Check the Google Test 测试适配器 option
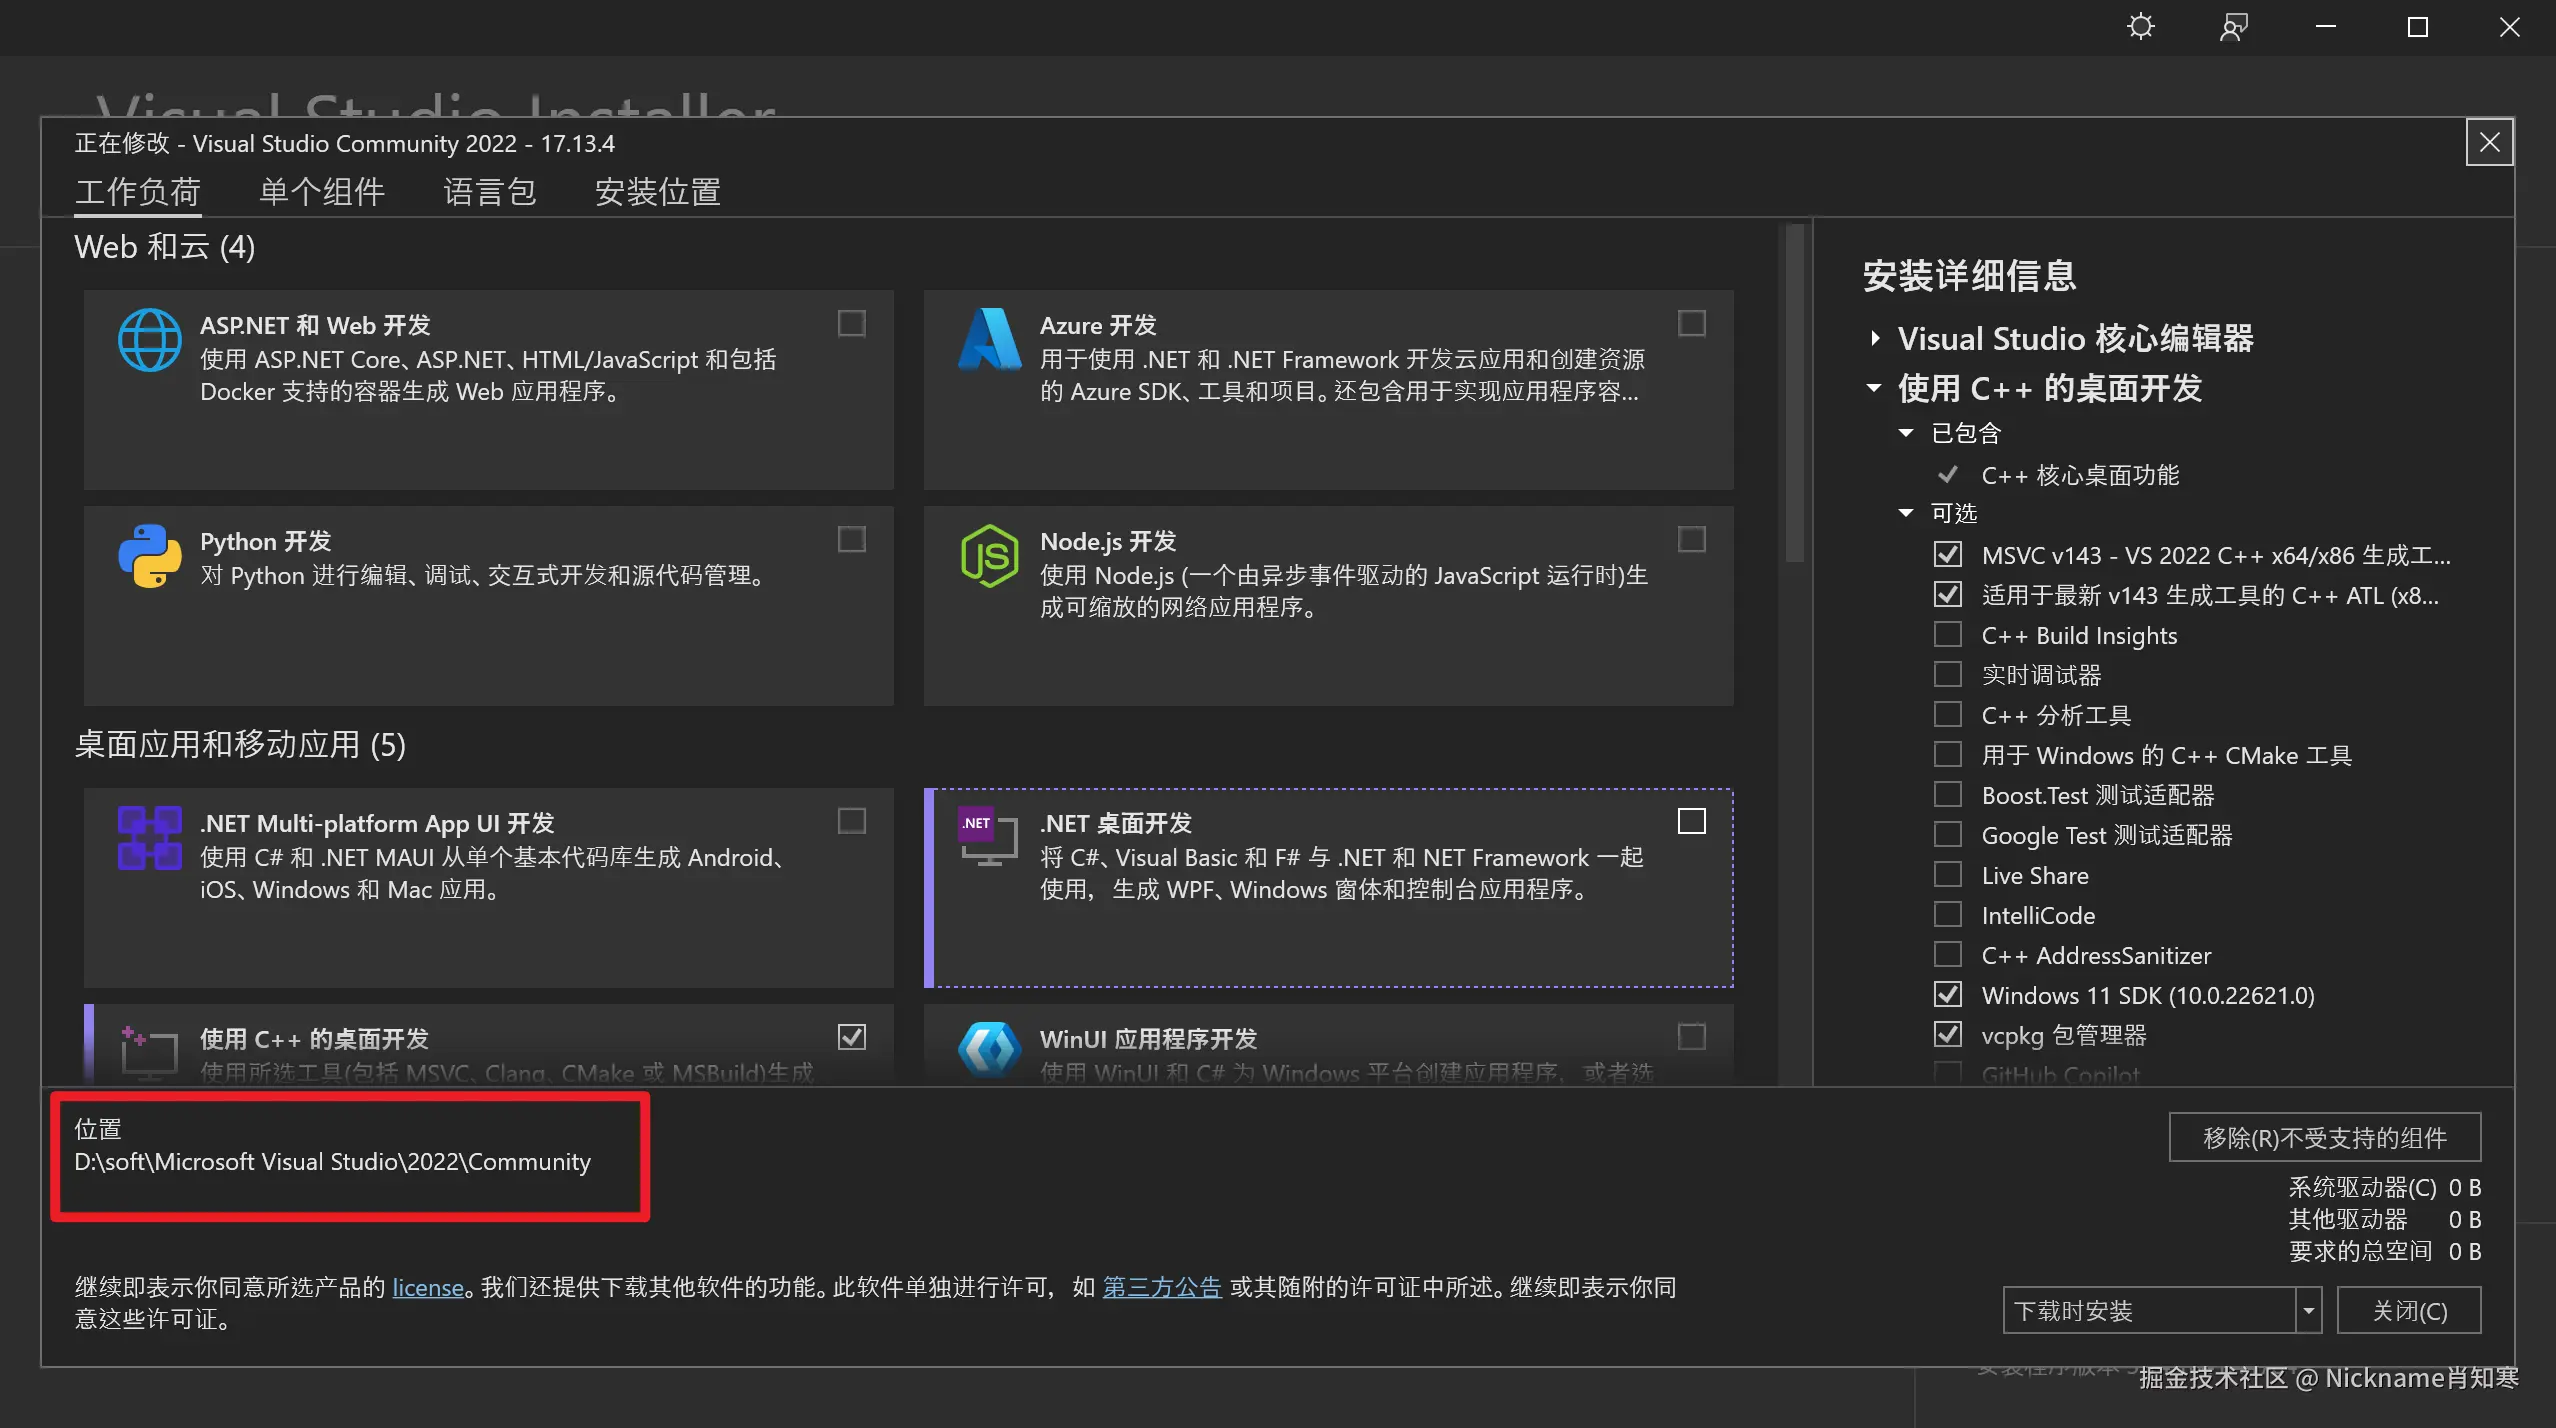2556x1428 pixels. (x=1948, y=834)
